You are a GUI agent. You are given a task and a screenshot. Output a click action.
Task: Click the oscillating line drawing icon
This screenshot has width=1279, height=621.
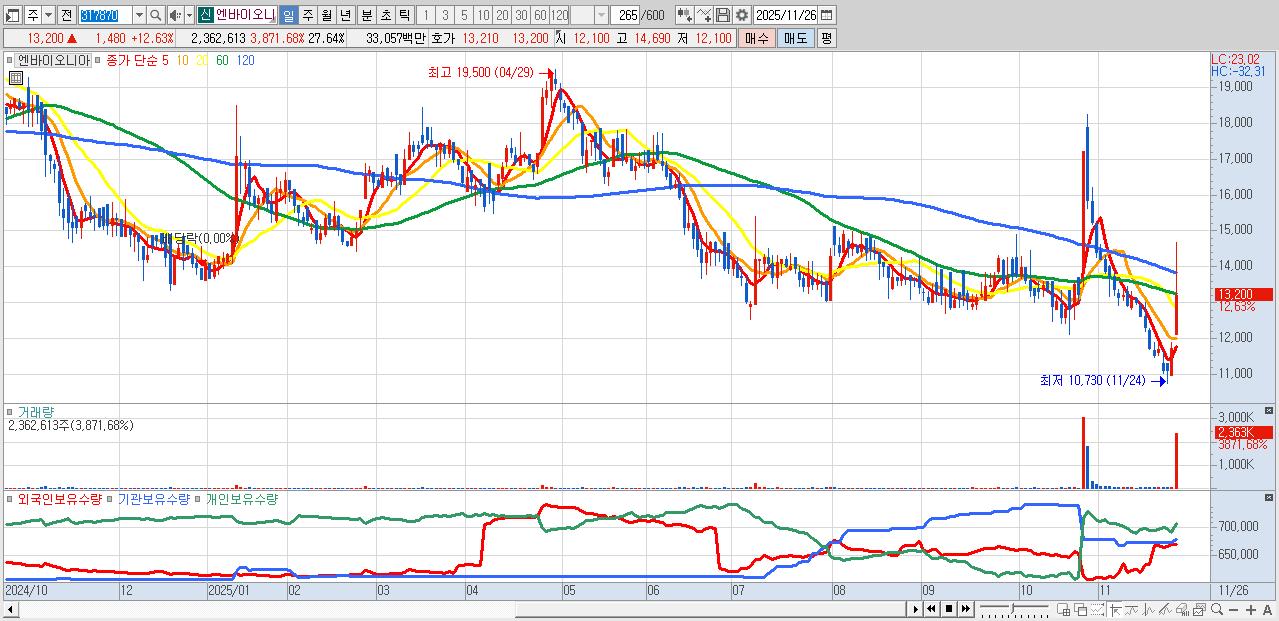(1149, 610)
